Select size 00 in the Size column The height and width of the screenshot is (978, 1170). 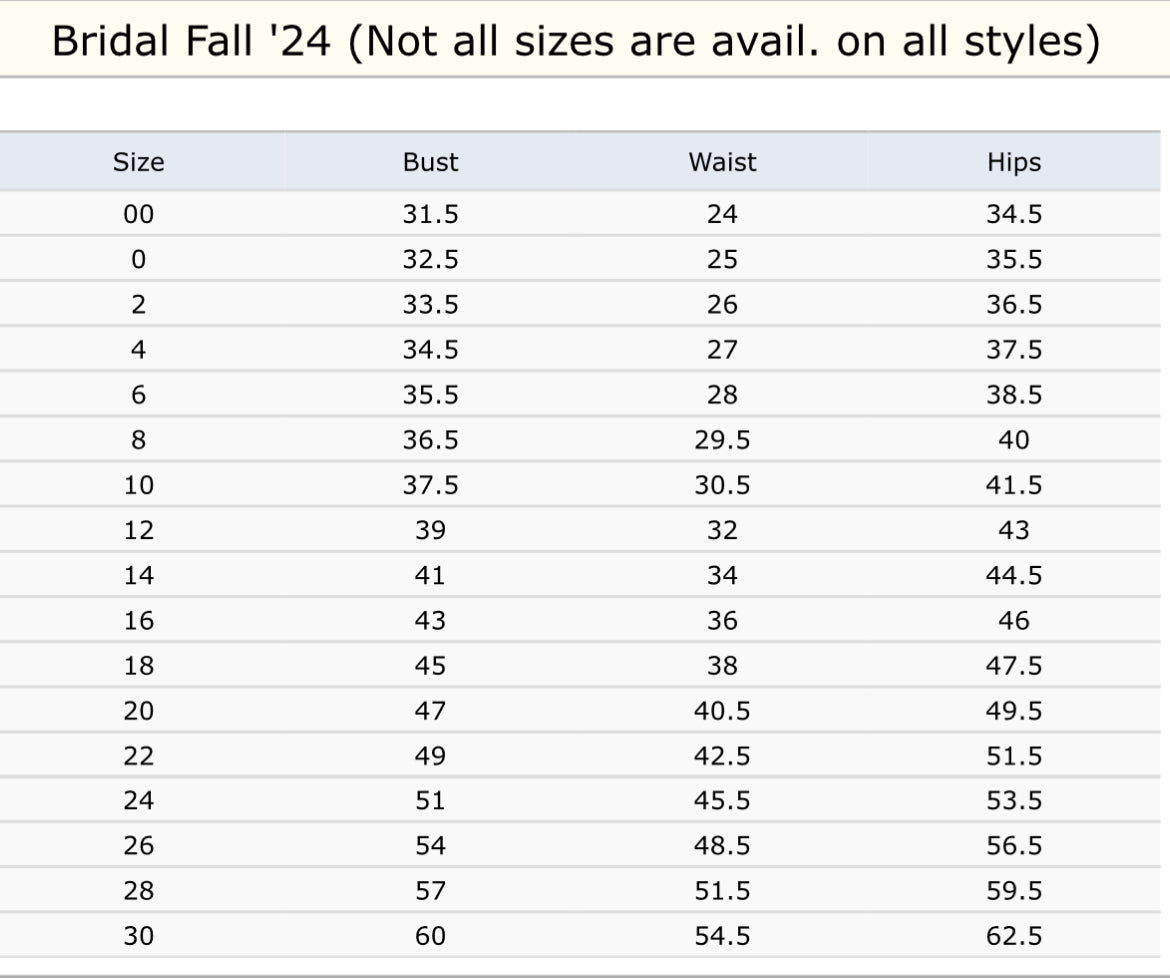point(138,214)
